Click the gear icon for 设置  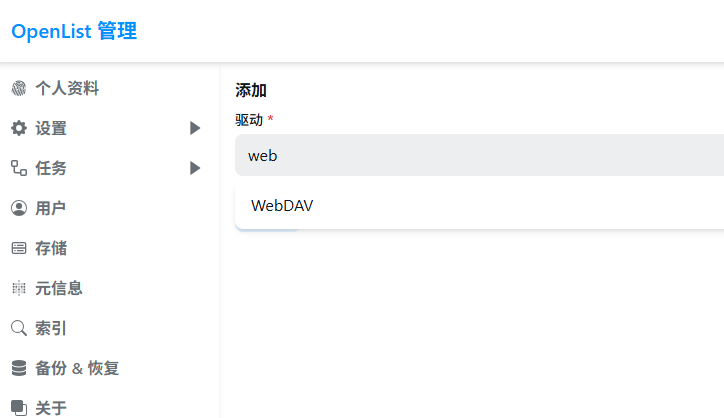[19, 128]
